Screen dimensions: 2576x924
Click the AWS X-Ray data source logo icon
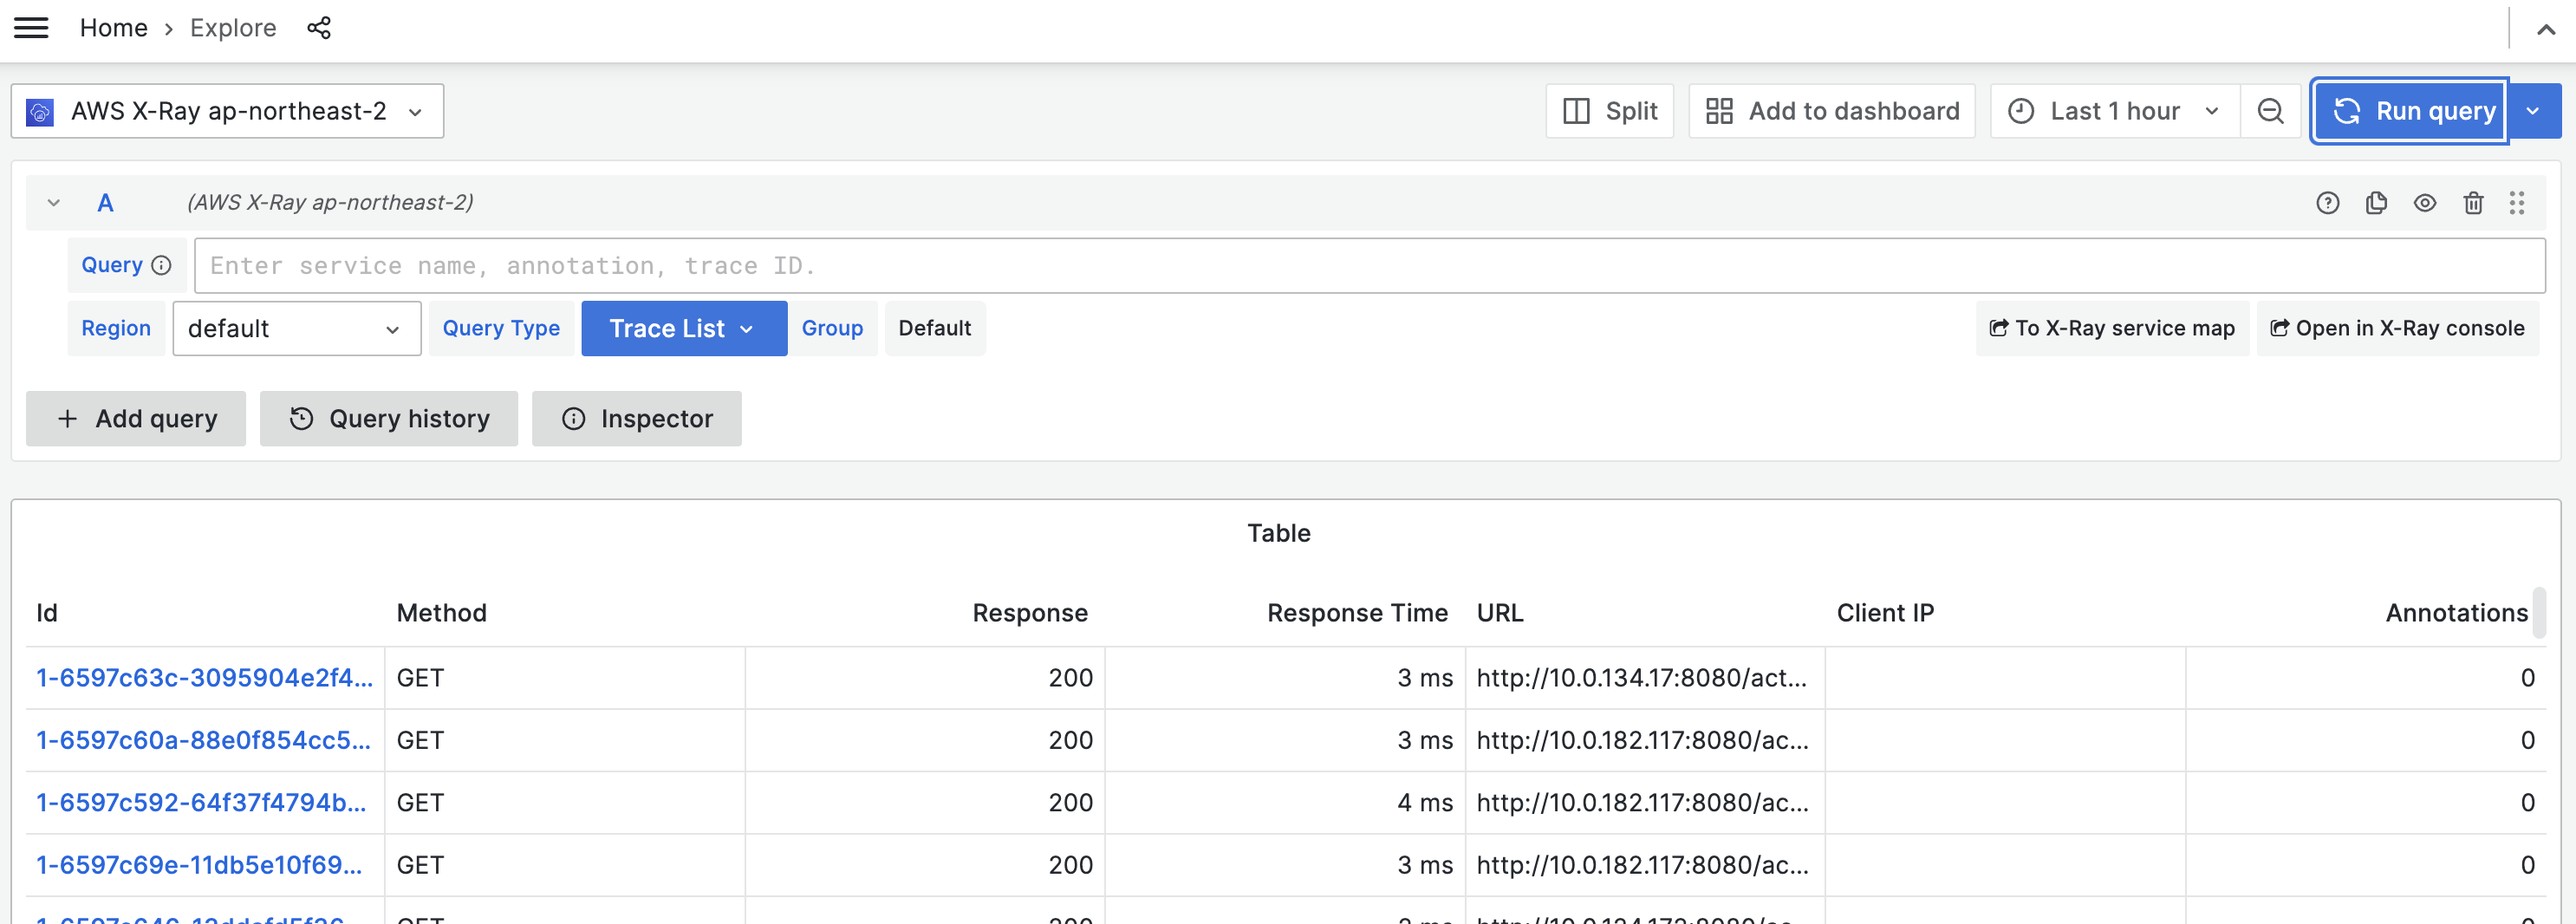pos(40,112)
